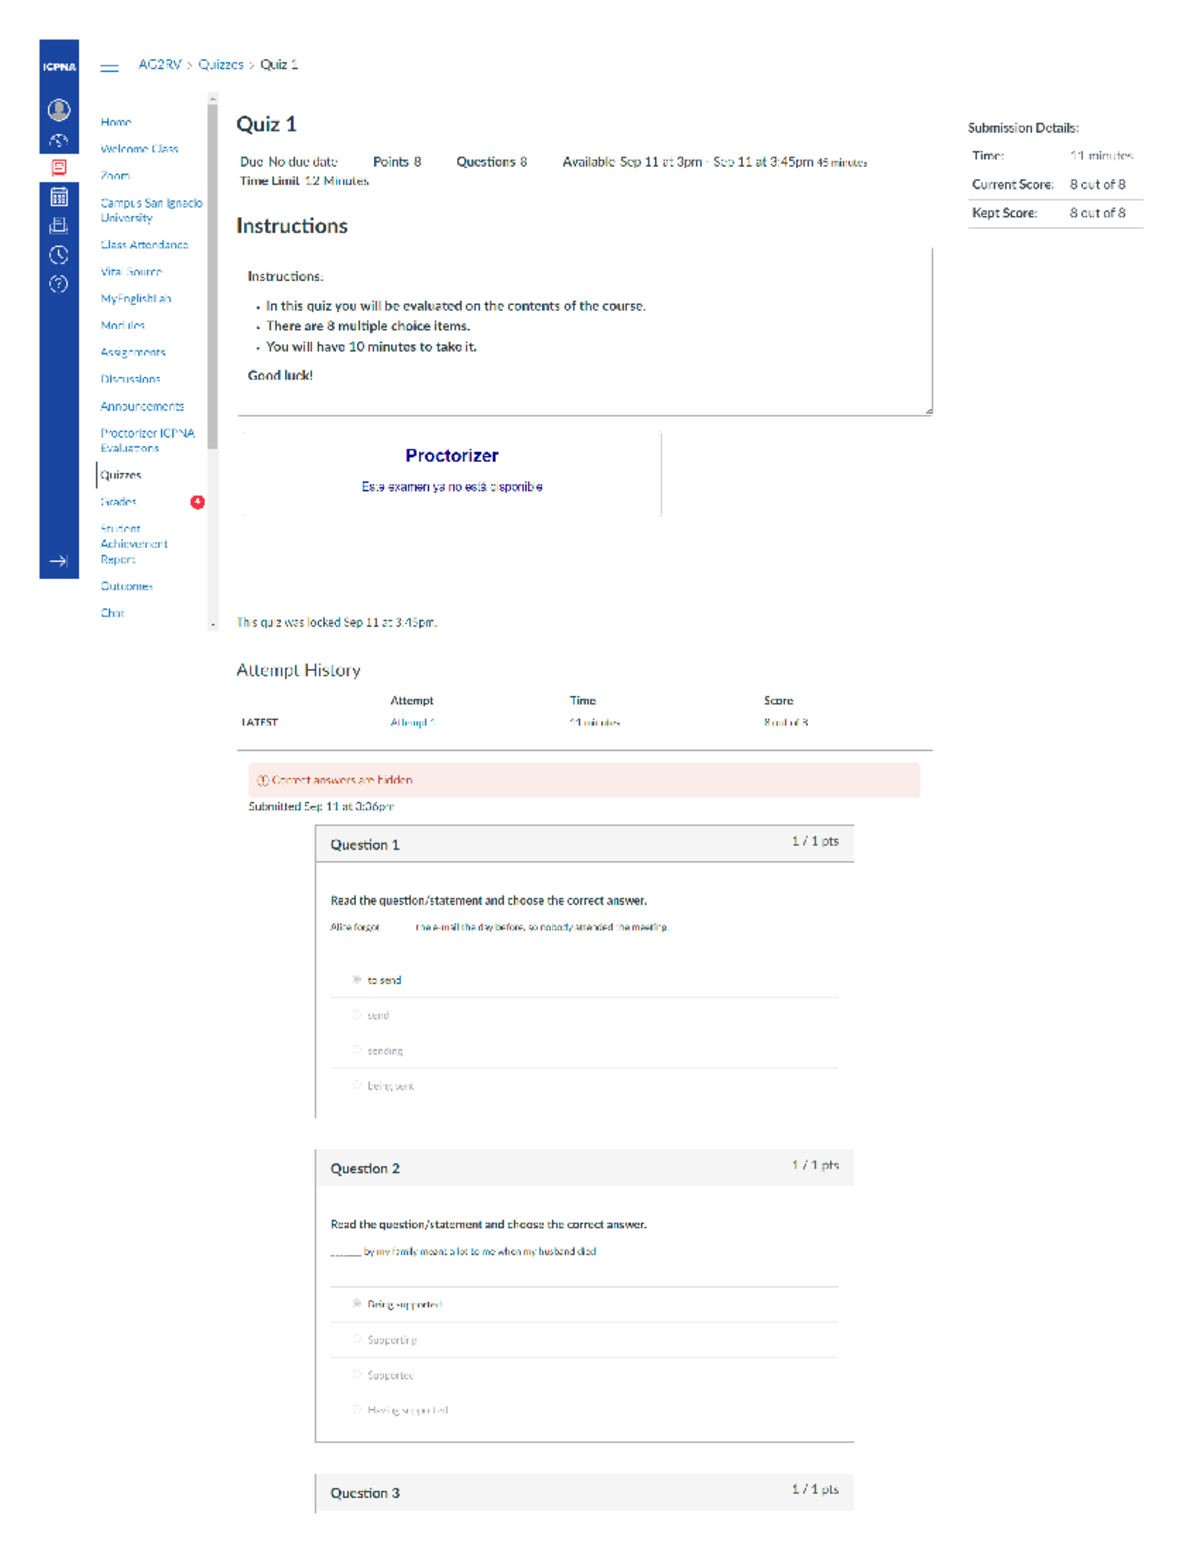
Task: Open the Dashboard gauge icon
Action: (58, 140)
